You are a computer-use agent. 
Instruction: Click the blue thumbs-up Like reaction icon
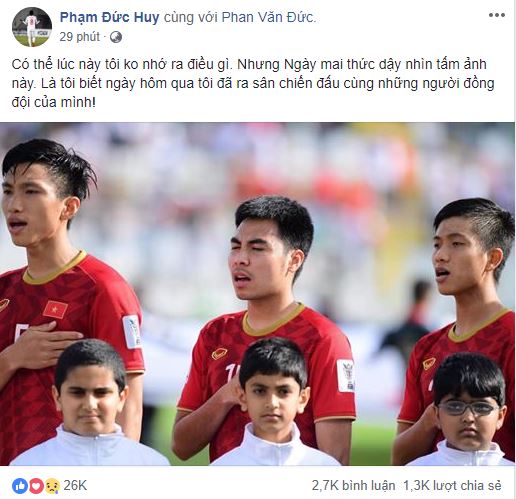click(20, 486)
